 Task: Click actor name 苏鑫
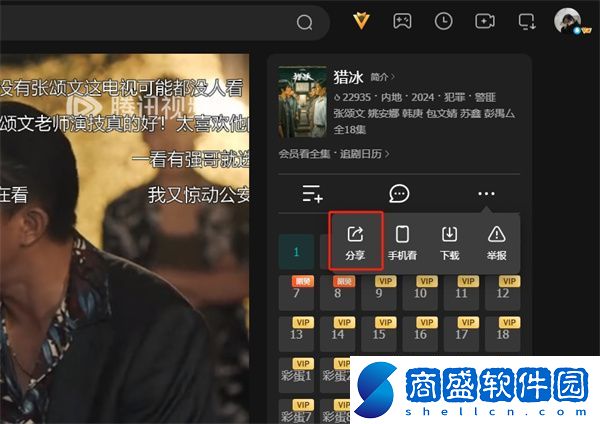[470, 114]
